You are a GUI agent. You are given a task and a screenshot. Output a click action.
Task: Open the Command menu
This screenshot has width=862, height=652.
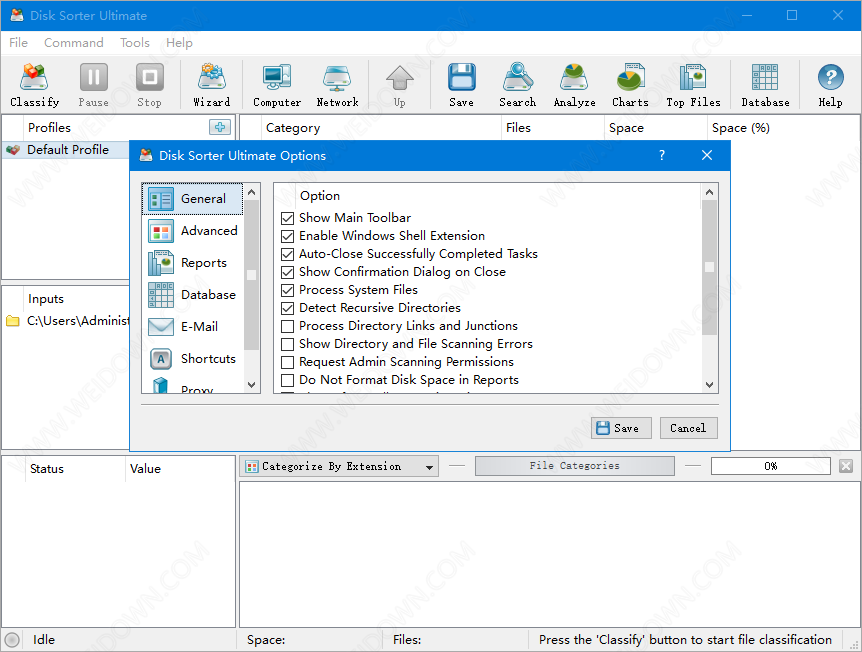pyautogui.click(x=74, y=42)
